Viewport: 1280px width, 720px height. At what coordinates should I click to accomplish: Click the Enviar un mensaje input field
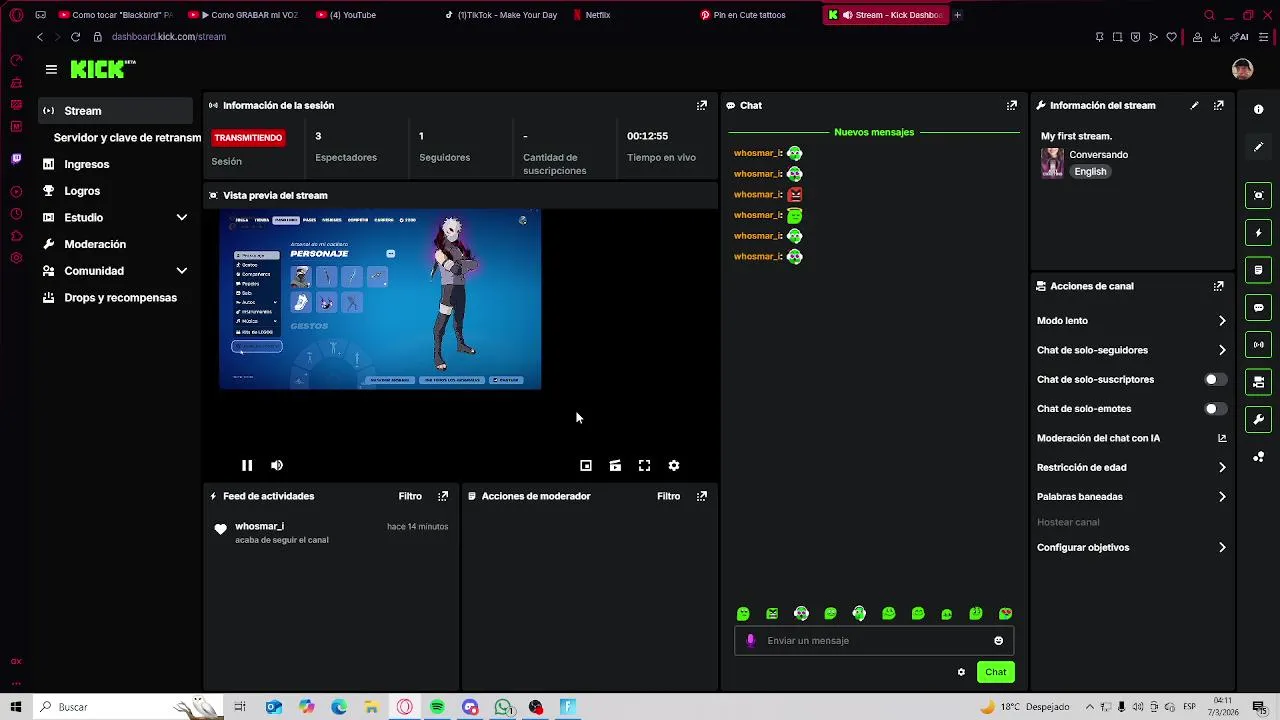coord(875,641)
